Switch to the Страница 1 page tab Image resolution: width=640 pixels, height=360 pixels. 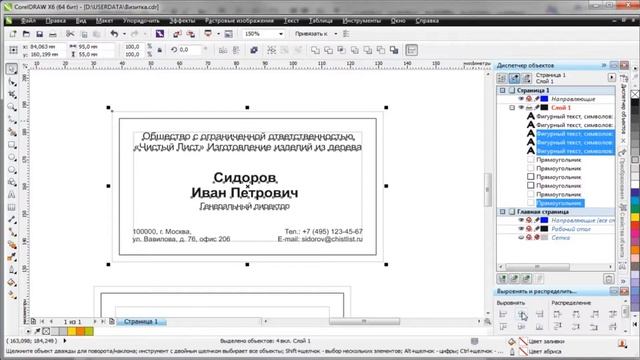pos(141,322)
